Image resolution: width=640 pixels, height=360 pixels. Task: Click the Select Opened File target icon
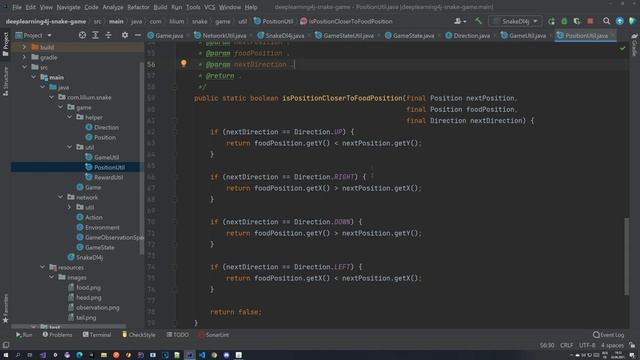pos(82,36)
